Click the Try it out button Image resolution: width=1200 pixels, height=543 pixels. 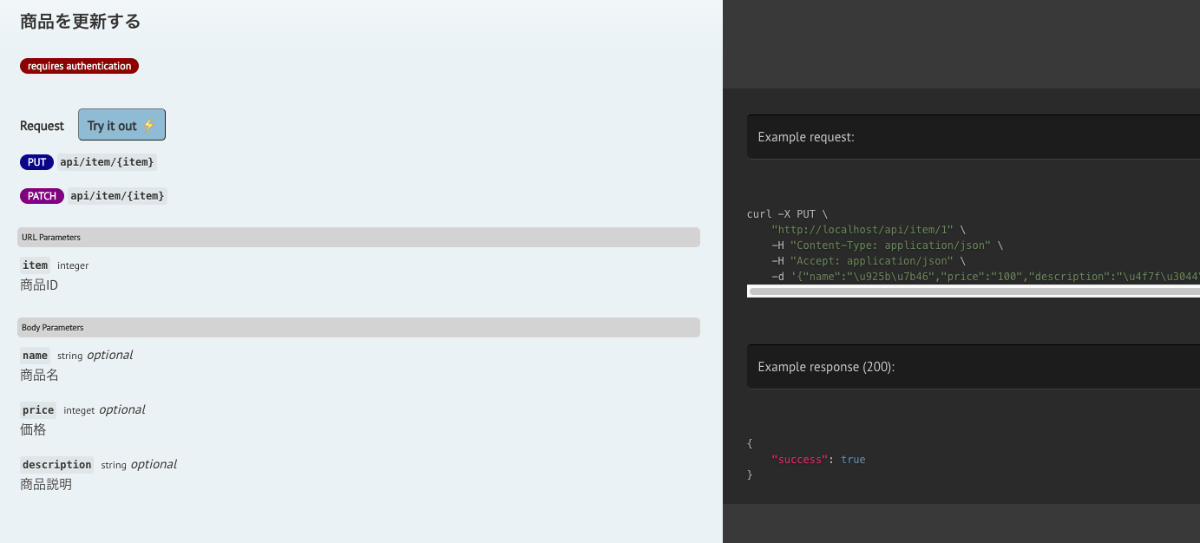[x=122, y=125]
